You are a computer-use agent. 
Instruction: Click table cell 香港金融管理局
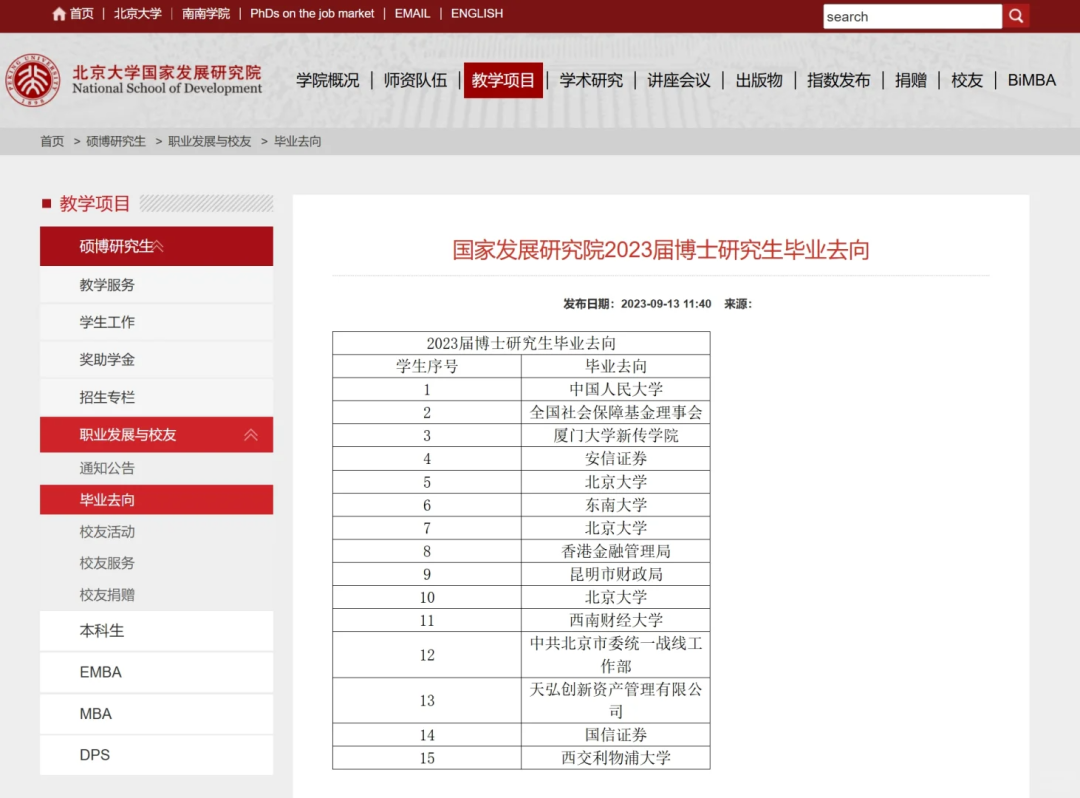616,551
